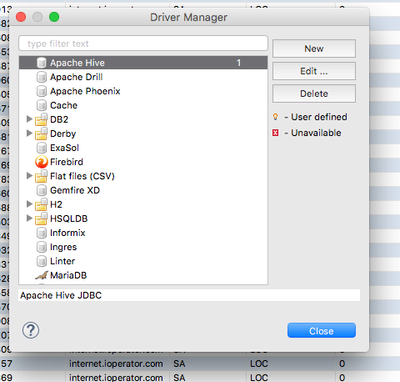Select the Derby entry label
The height and width of the screenshot is (382, 400).
(63, 134)
